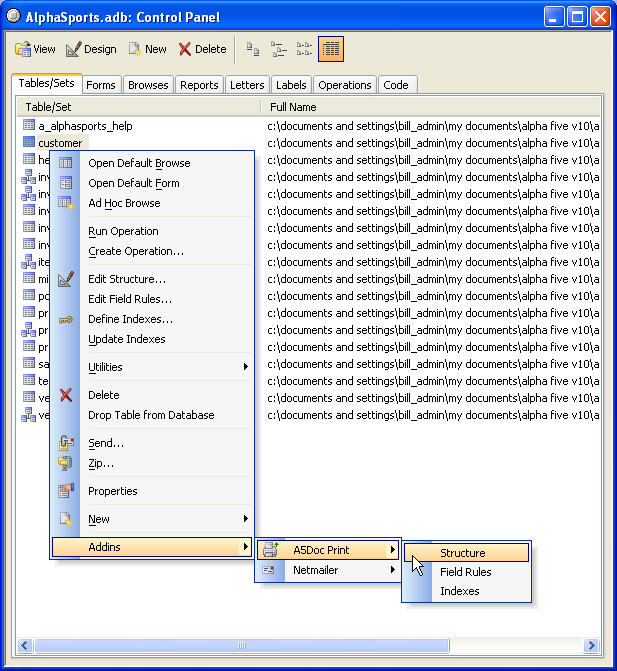
Task: Open the Operations tab
Action: 345,85
